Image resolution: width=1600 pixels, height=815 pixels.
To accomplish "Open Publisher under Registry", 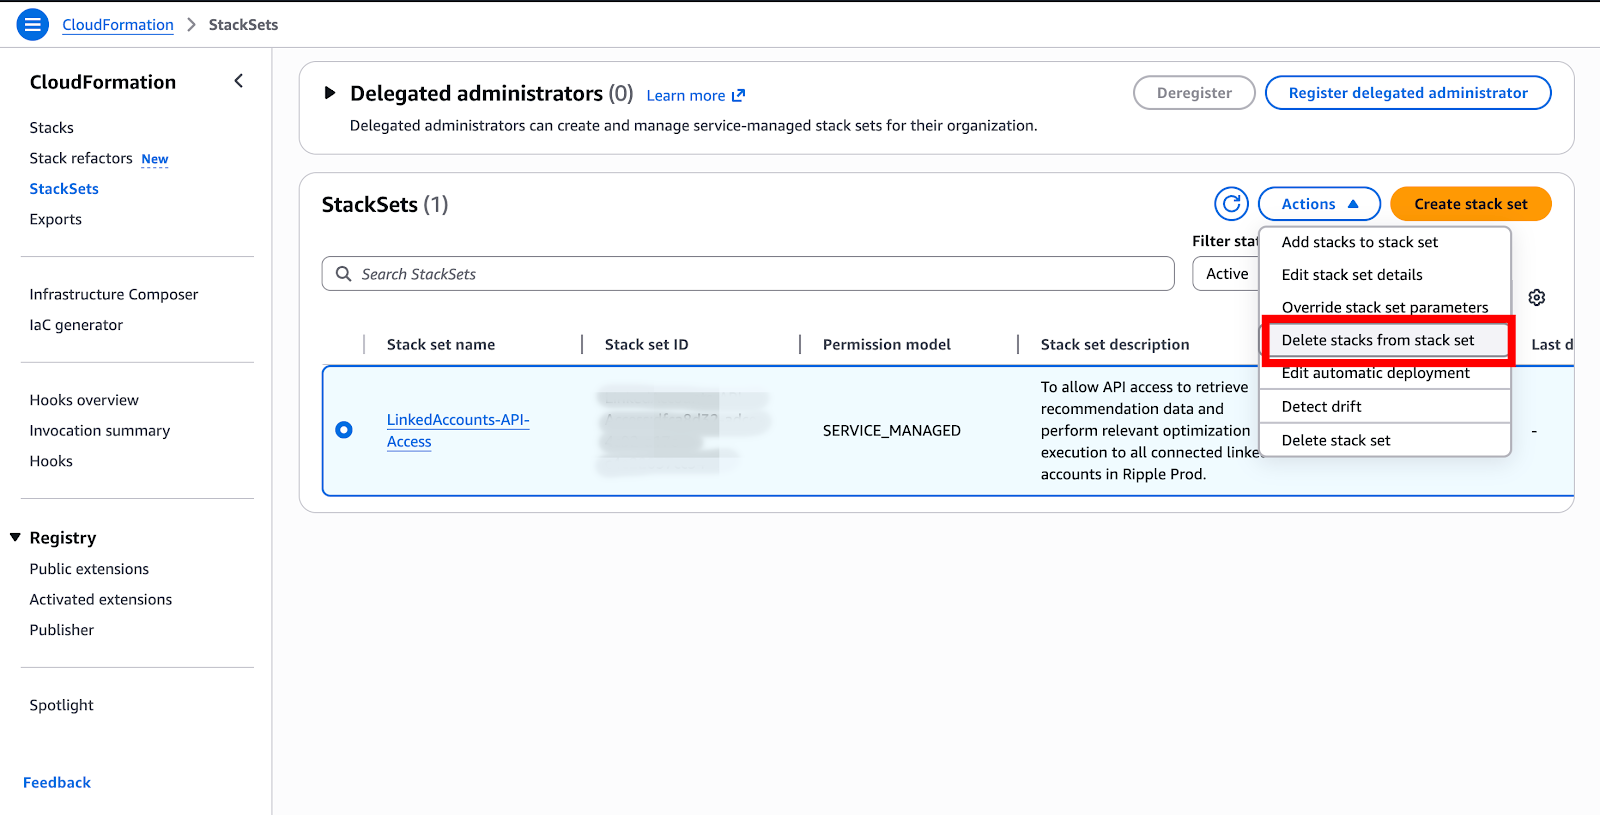I will pyautogui.click(x=62, y=630).
